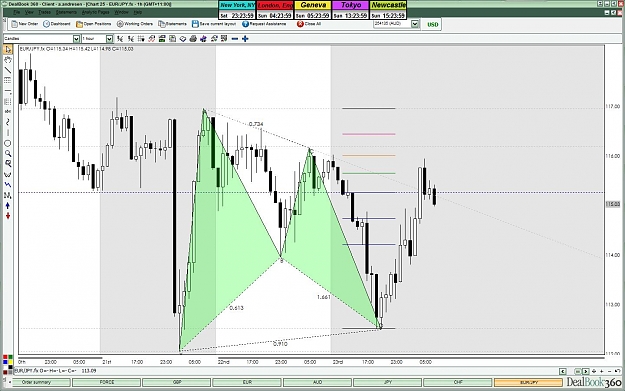Viewport: 625px width, 391px height.
Task: Open the account number dropdown
Action: [x=415, y=24]
